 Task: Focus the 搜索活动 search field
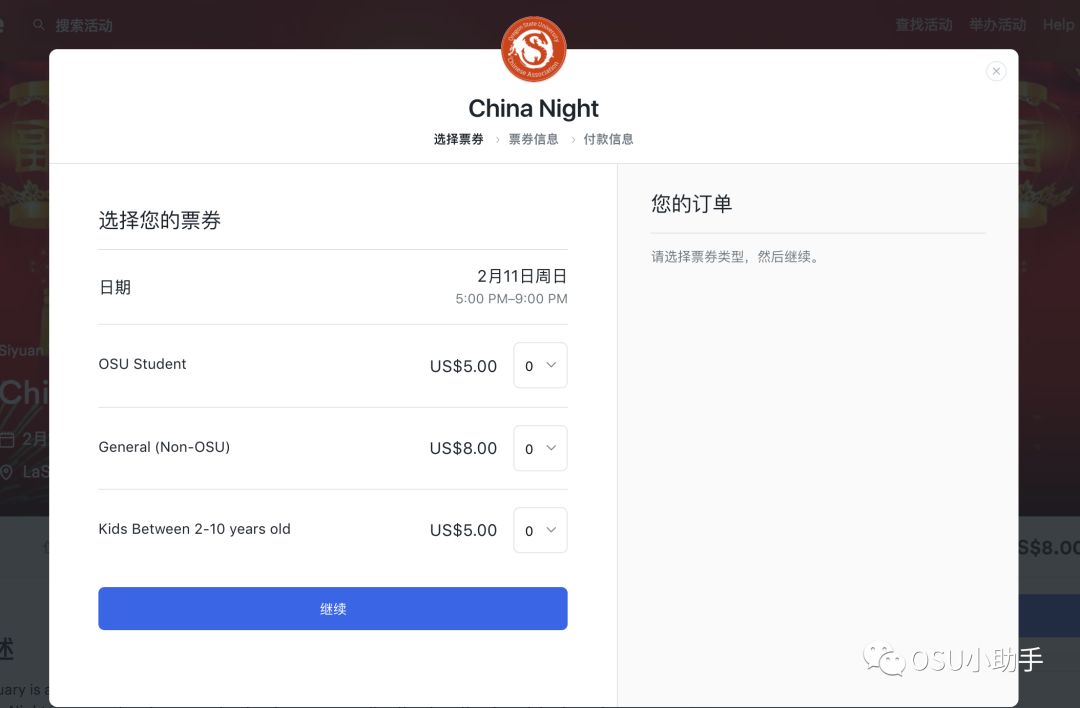coord(84,25)
